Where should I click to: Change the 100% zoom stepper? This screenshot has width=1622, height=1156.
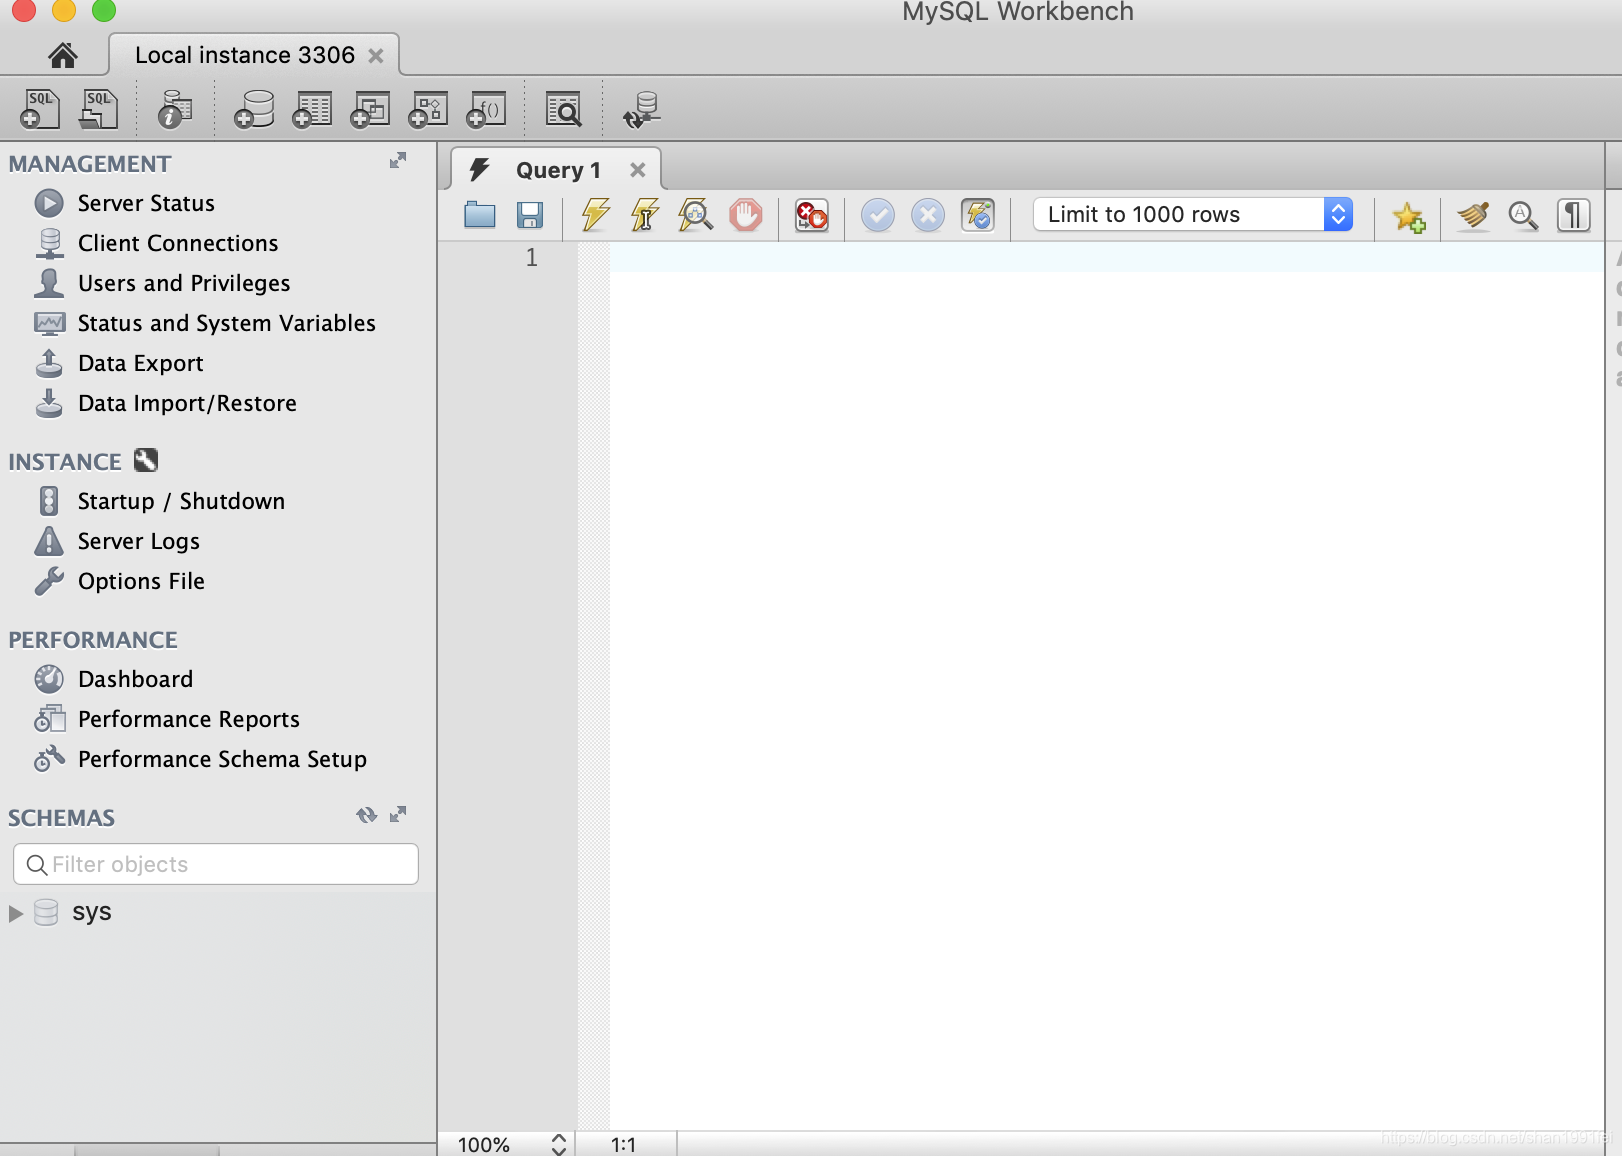(559, 1144)
